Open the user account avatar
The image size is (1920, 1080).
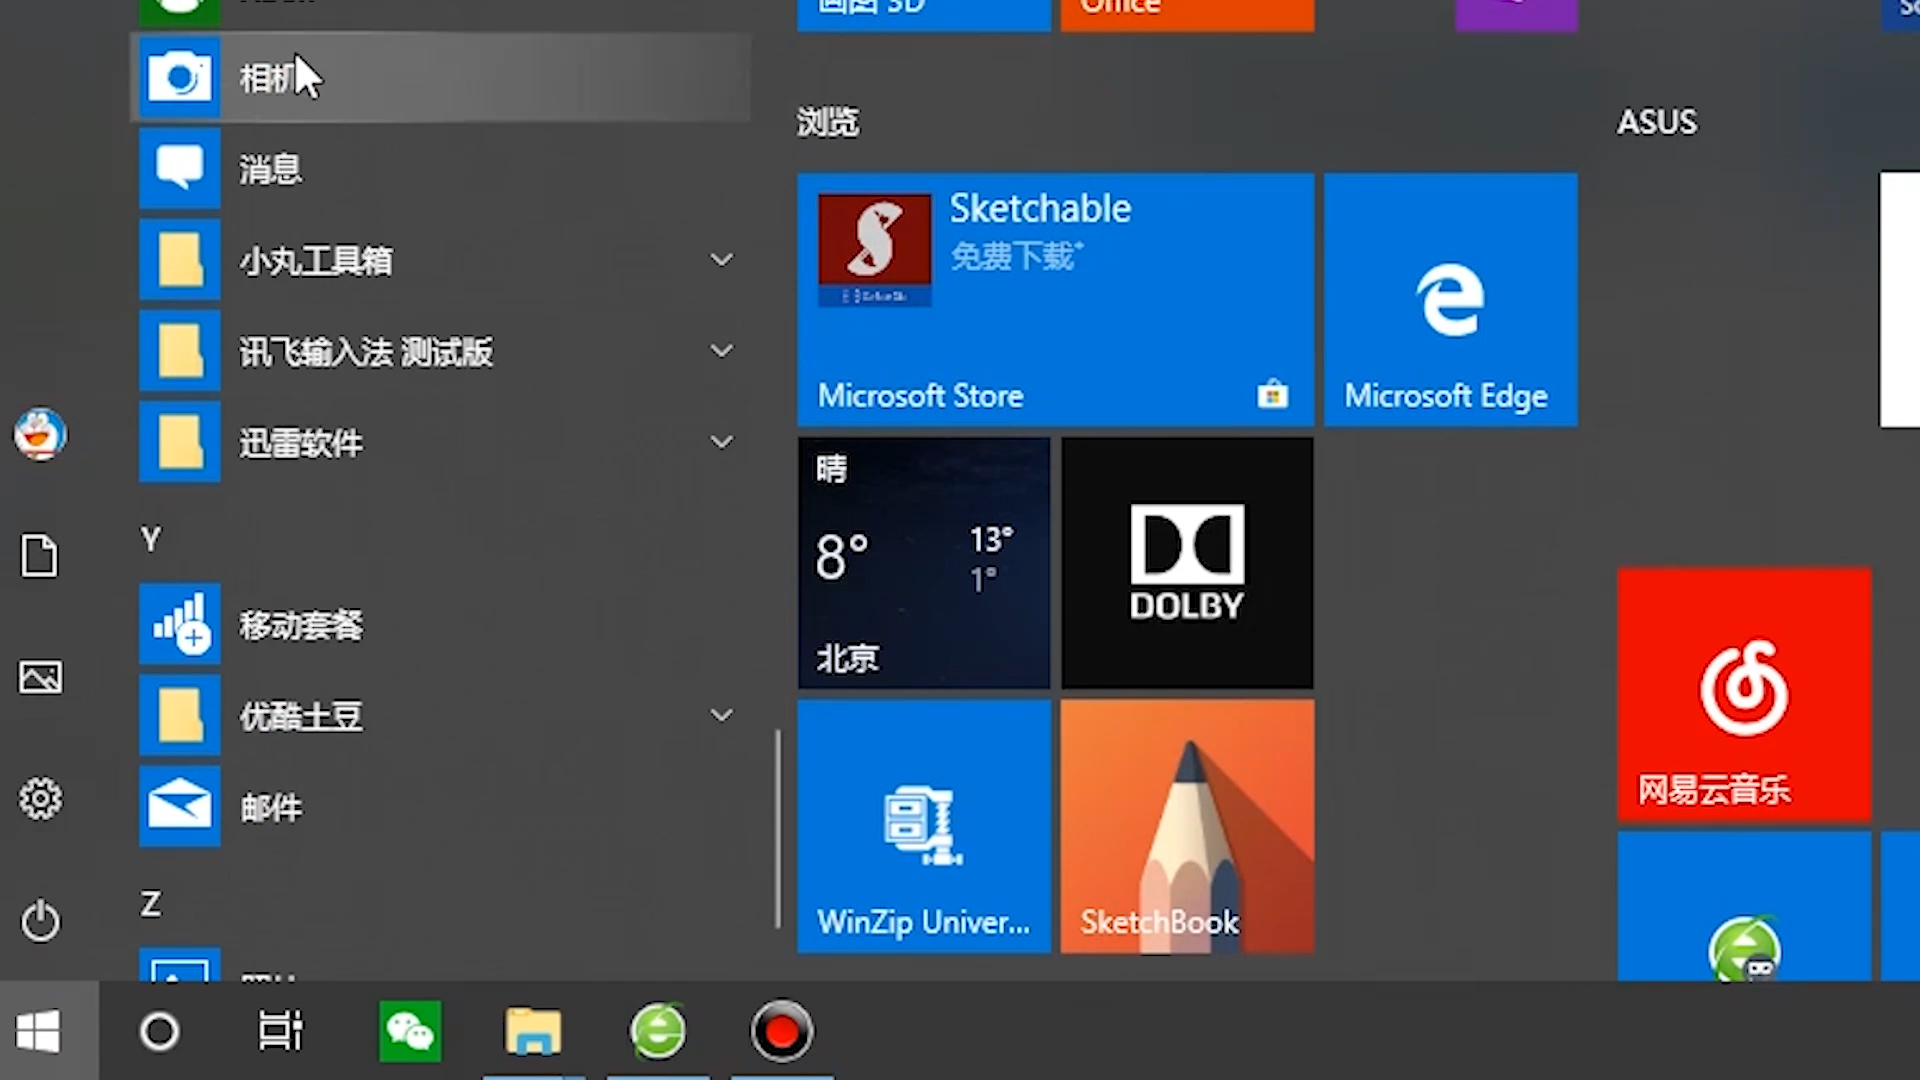pyautogui.click(x=40, y=434)
